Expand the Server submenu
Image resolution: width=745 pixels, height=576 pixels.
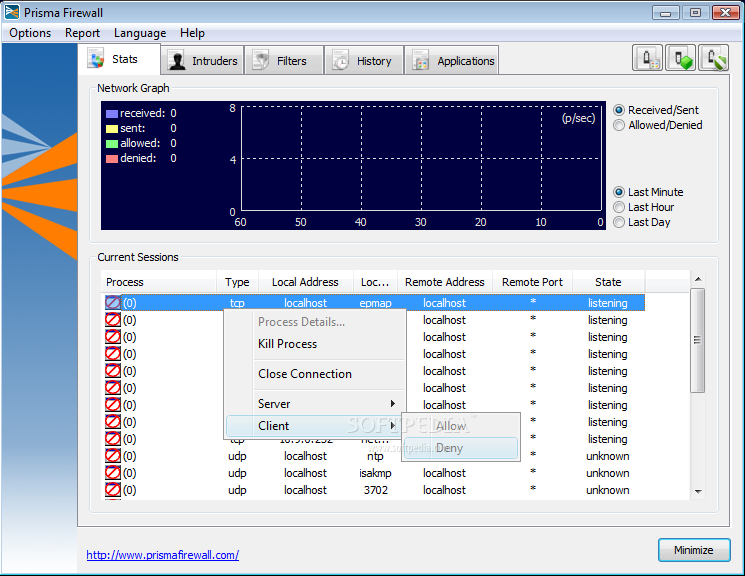[315, 404]
